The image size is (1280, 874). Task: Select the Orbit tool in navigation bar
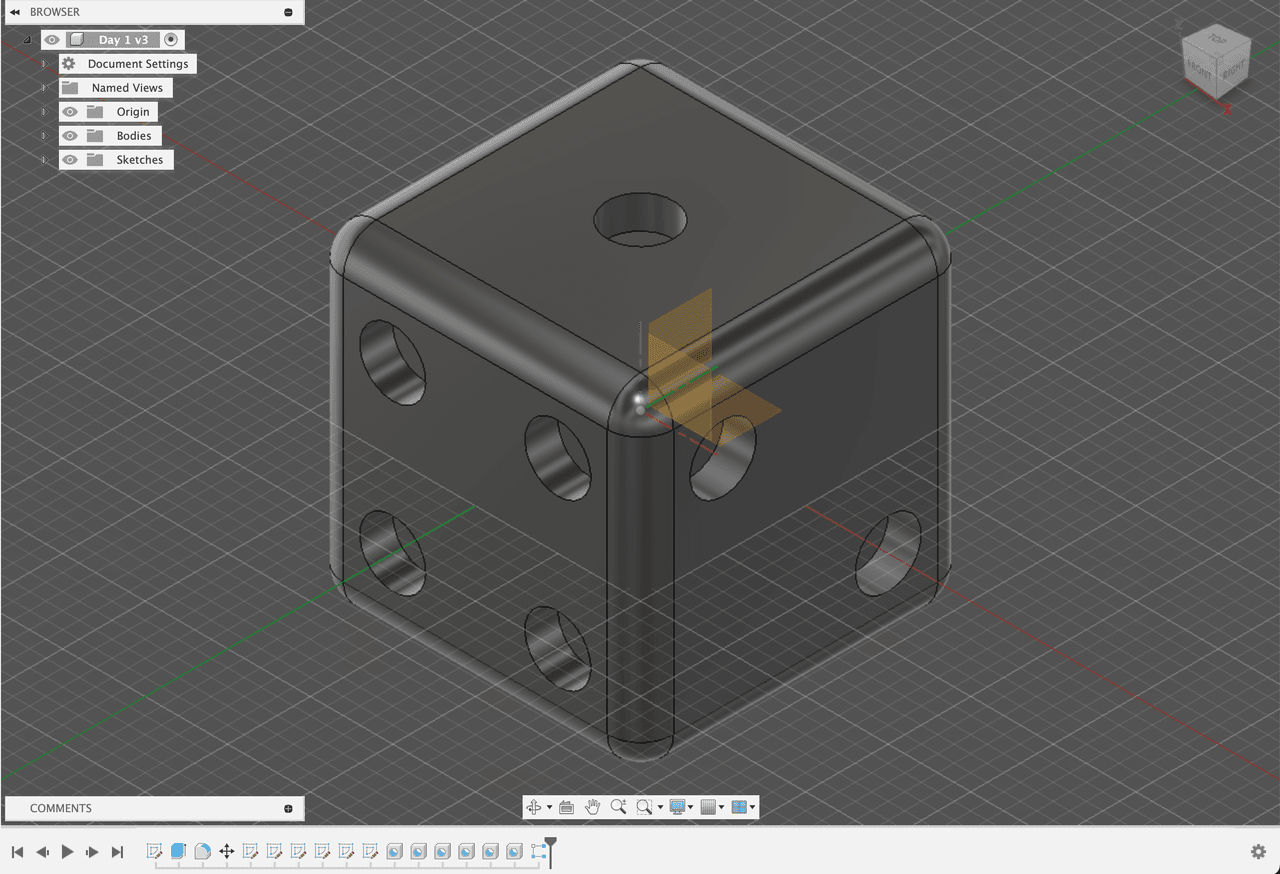(x=533, y=807)
